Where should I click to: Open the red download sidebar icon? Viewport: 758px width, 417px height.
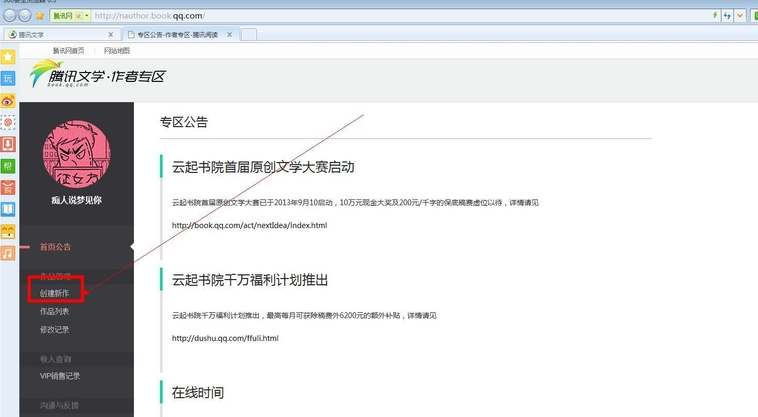click(x=8, y=144)
